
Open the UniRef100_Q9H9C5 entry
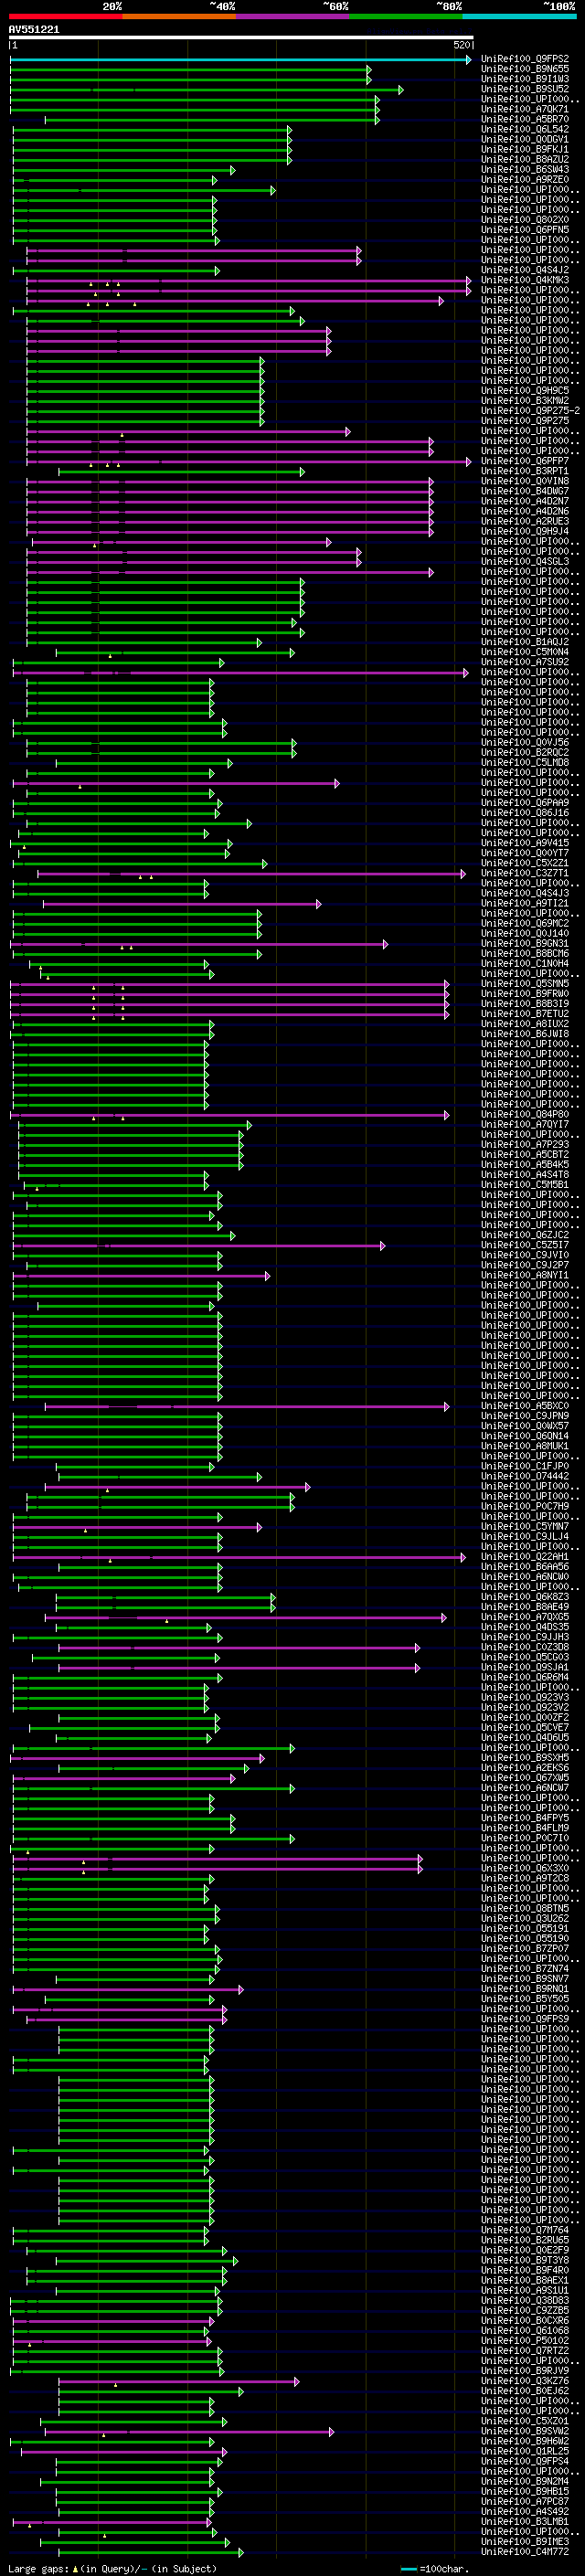pyautogui.click(x=525, y=391)
